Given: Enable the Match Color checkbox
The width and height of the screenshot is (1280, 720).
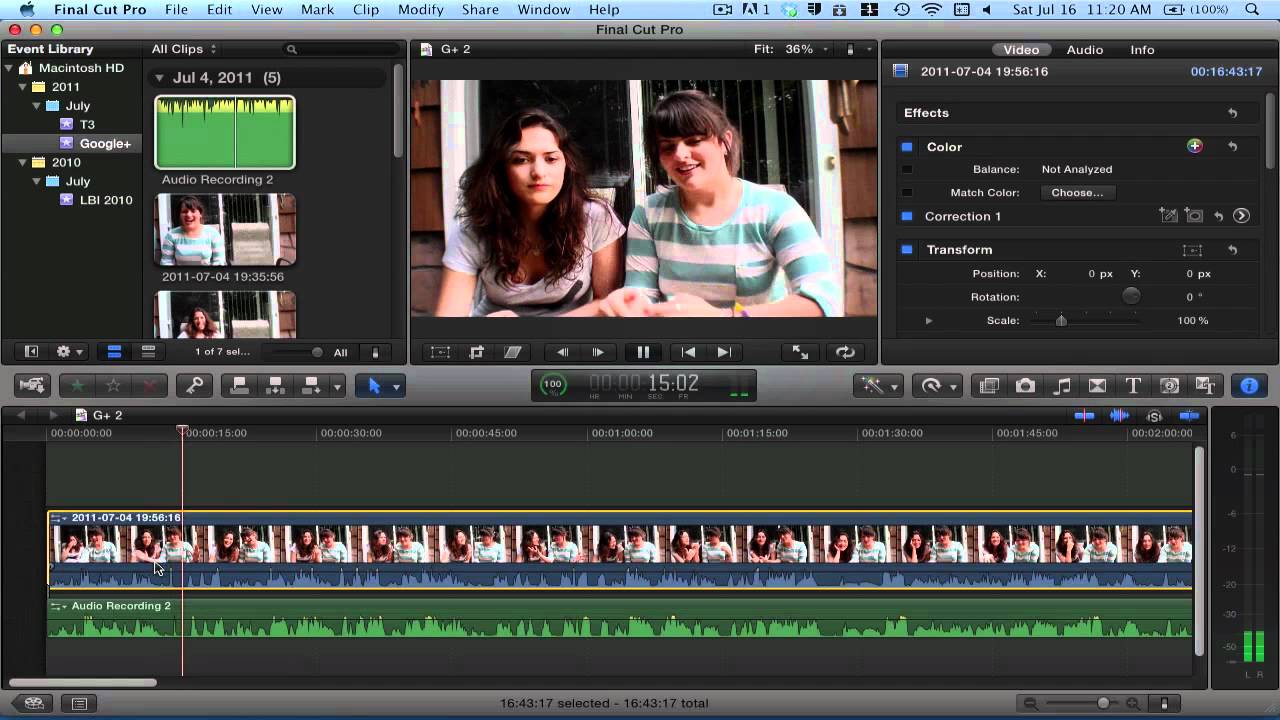Looking at the screenshot, I should tap(907, 193).
